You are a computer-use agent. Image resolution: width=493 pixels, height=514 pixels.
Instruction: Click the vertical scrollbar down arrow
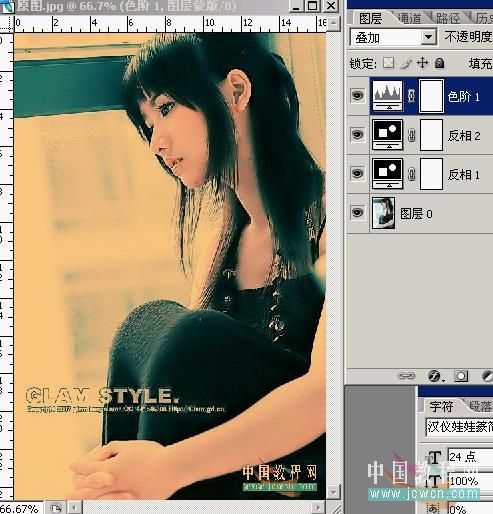(x=333, y=492)
